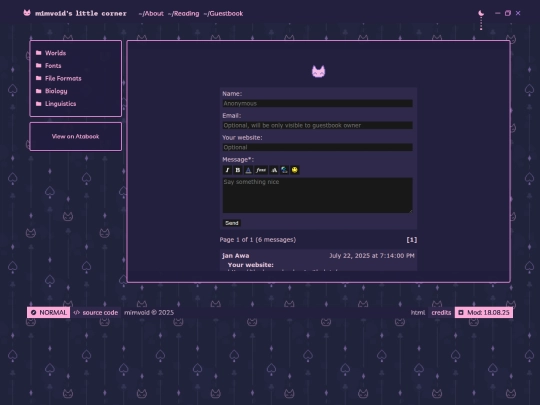Open the credits link
Screen dimensions: 540x405
click(x=441, y=312)
